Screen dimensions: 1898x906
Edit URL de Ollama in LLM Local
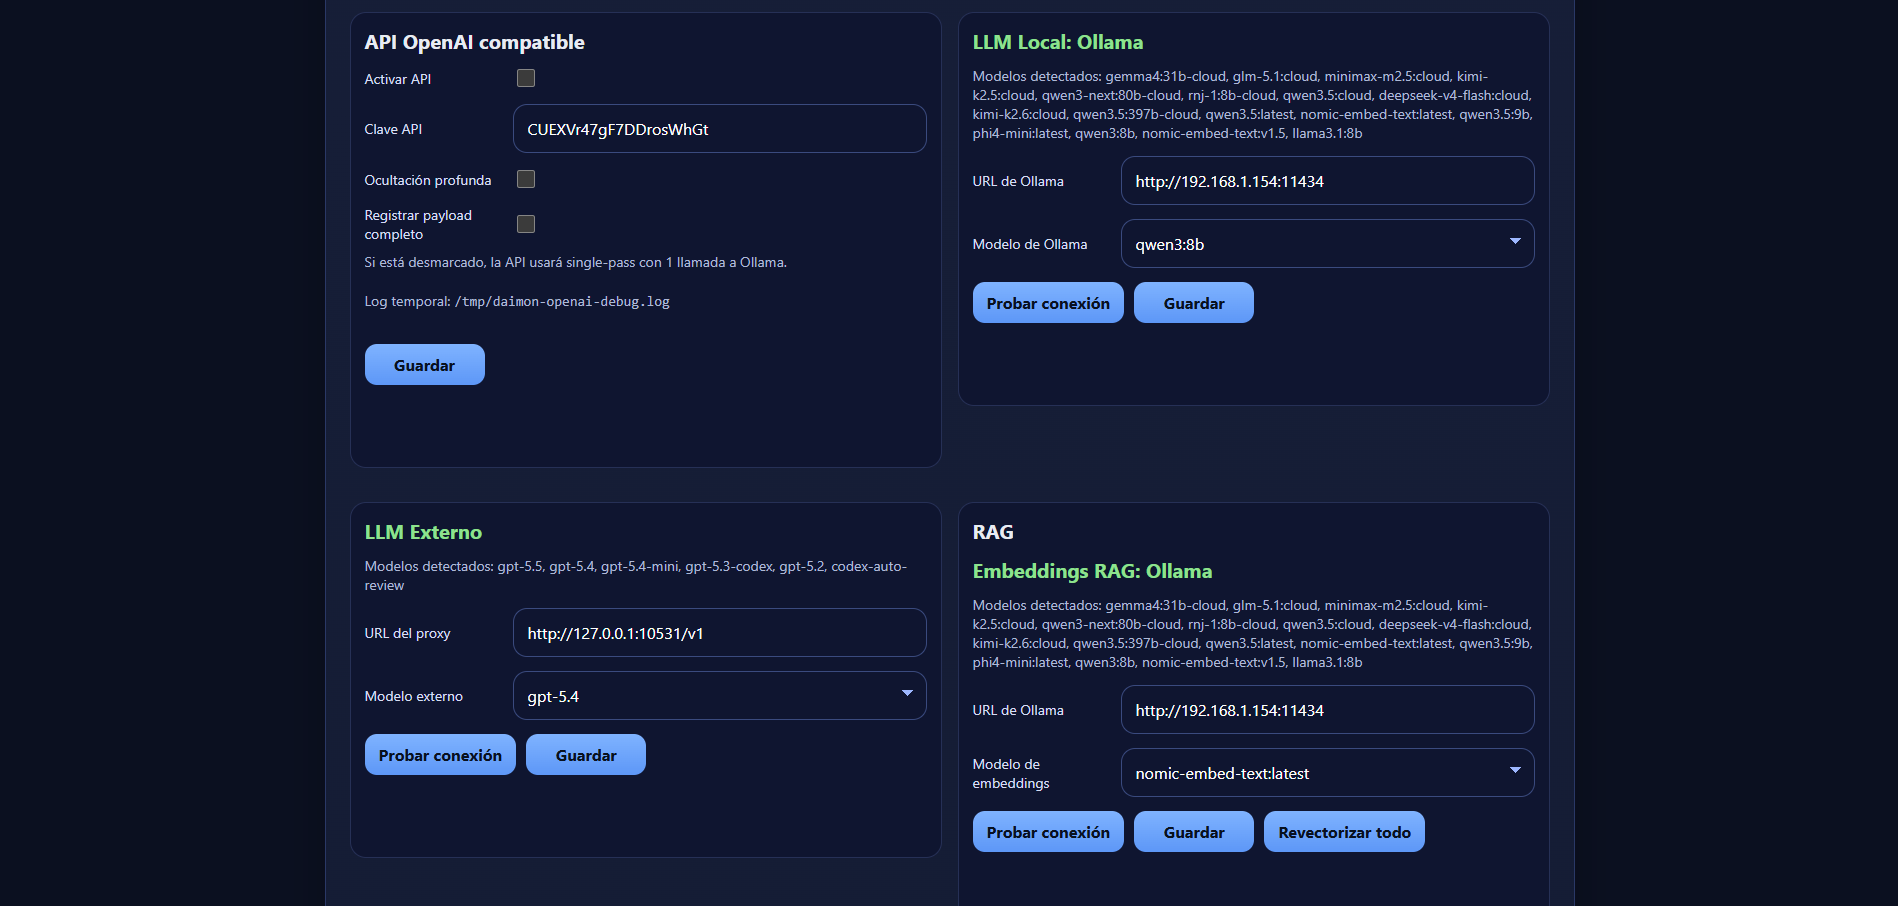(x=1328, y=181)
